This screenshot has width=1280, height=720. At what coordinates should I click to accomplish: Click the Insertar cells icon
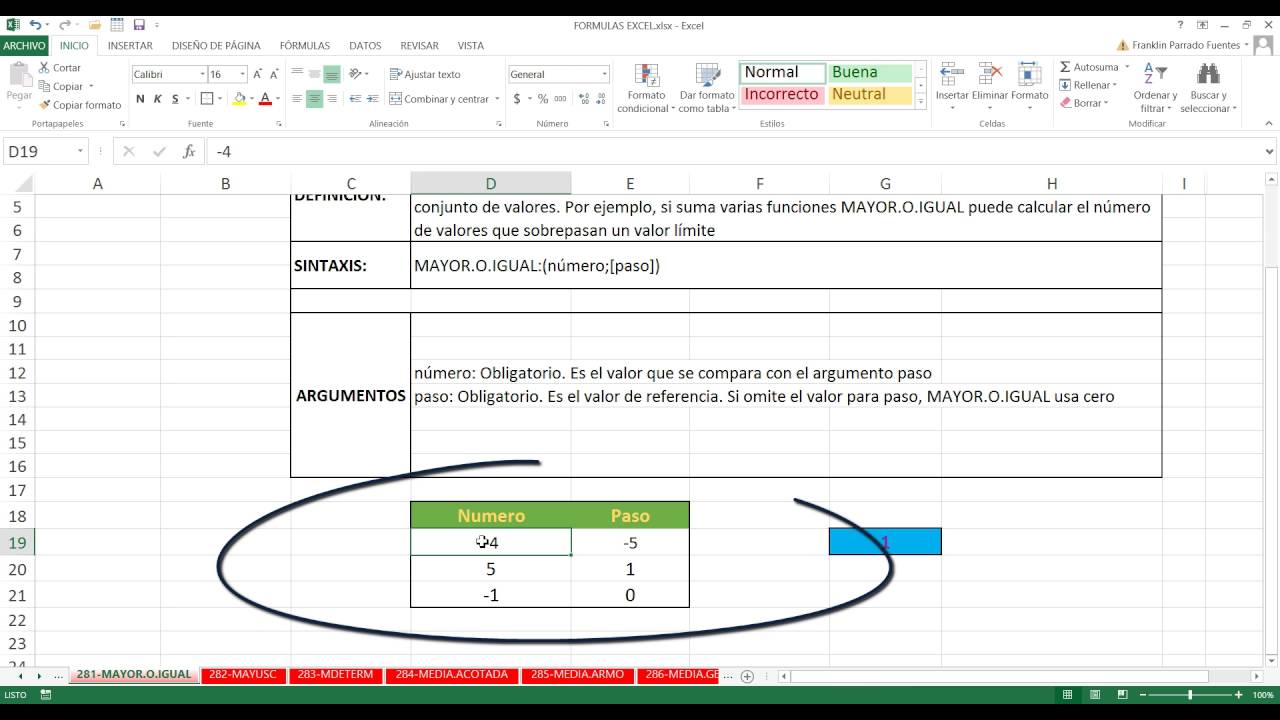pos(952,75)
